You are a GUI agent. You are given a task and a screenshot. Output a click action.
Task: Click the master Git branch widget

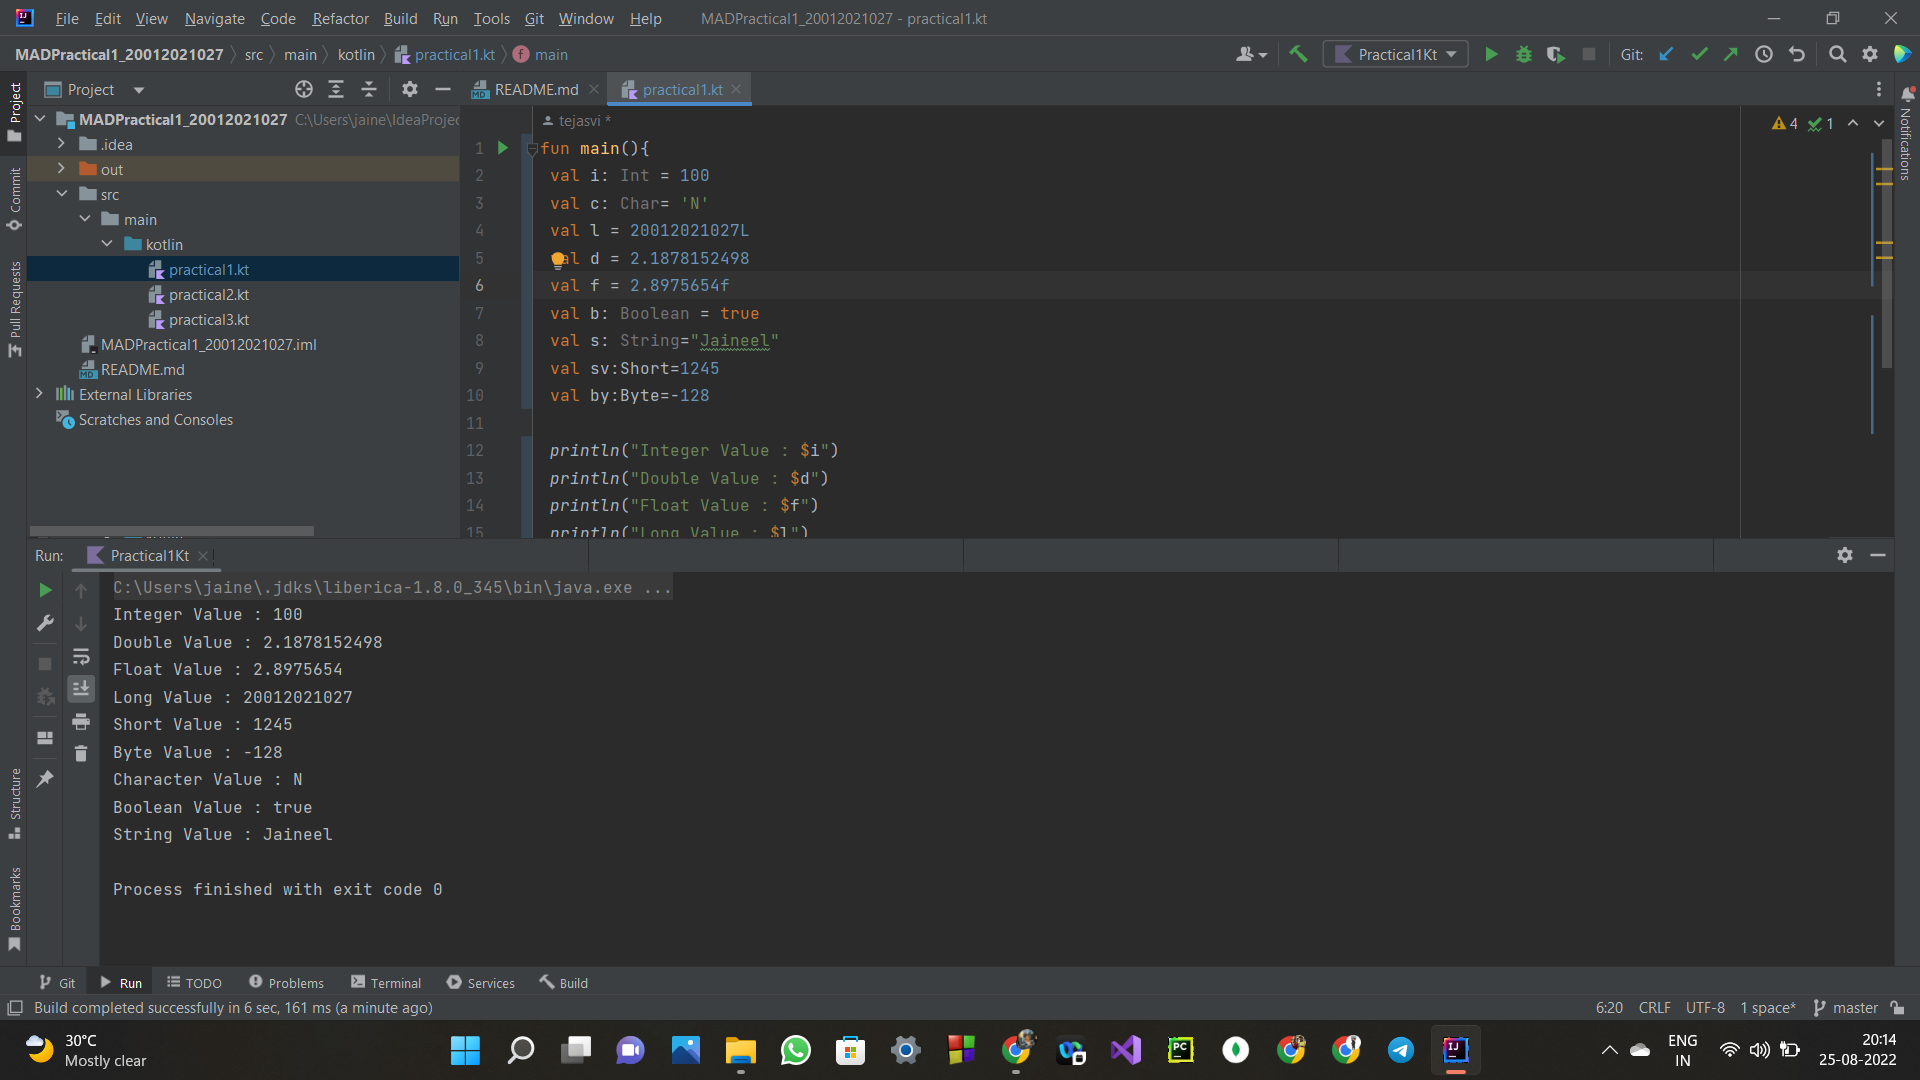point(1846,1008)
